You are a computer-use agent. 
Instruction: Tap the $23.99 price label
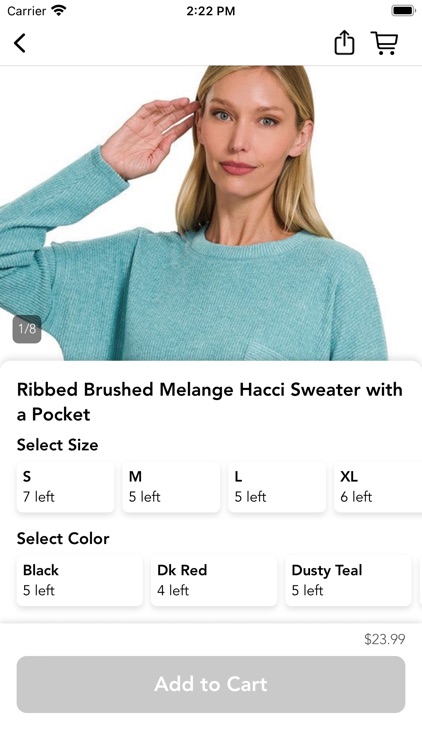pyautogui.click(x=385, y=639)
